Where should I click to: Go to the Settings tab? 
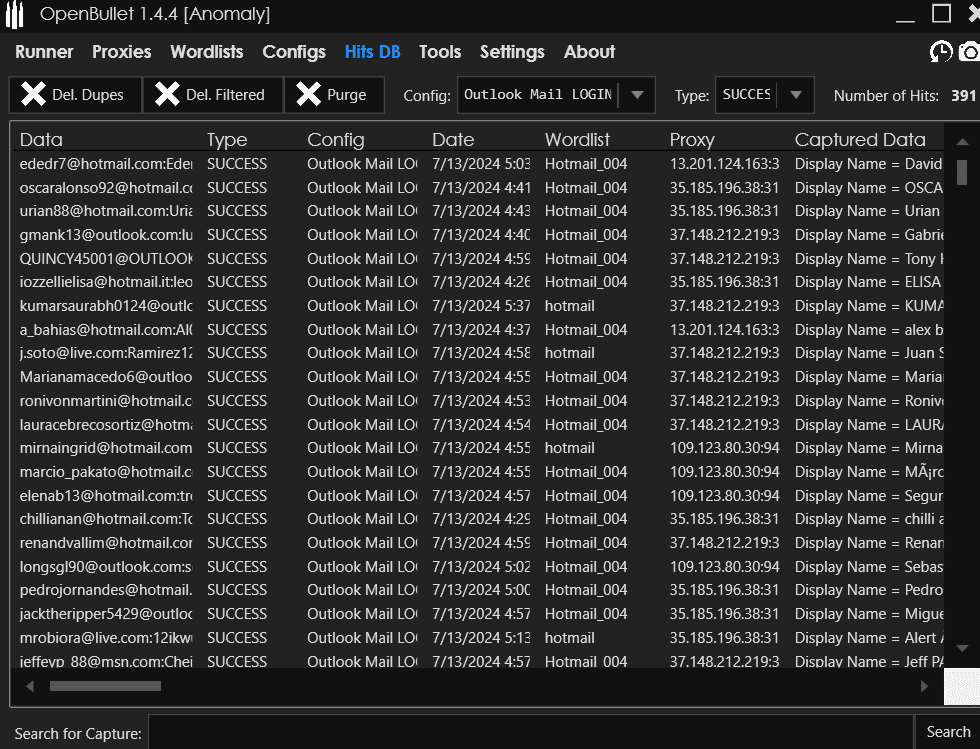[x=512, y=52]
